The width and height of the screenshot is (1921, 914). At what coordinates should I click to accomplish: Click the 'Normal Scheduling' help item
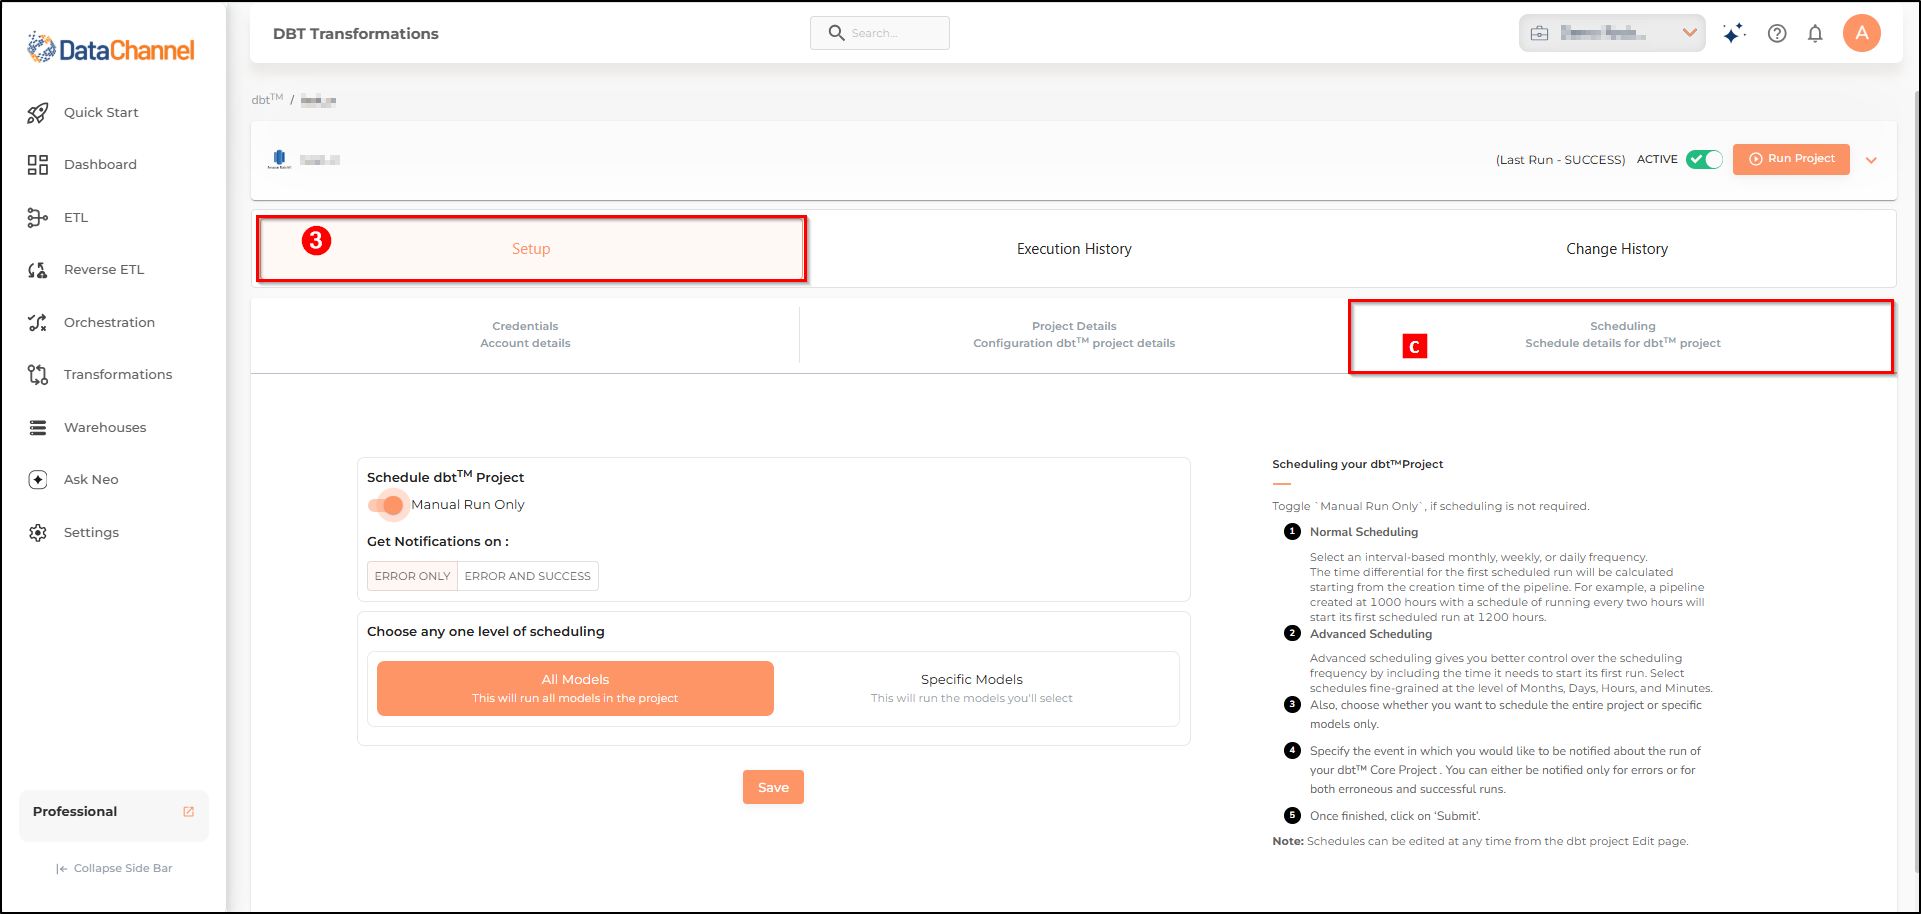[1364, 532]
